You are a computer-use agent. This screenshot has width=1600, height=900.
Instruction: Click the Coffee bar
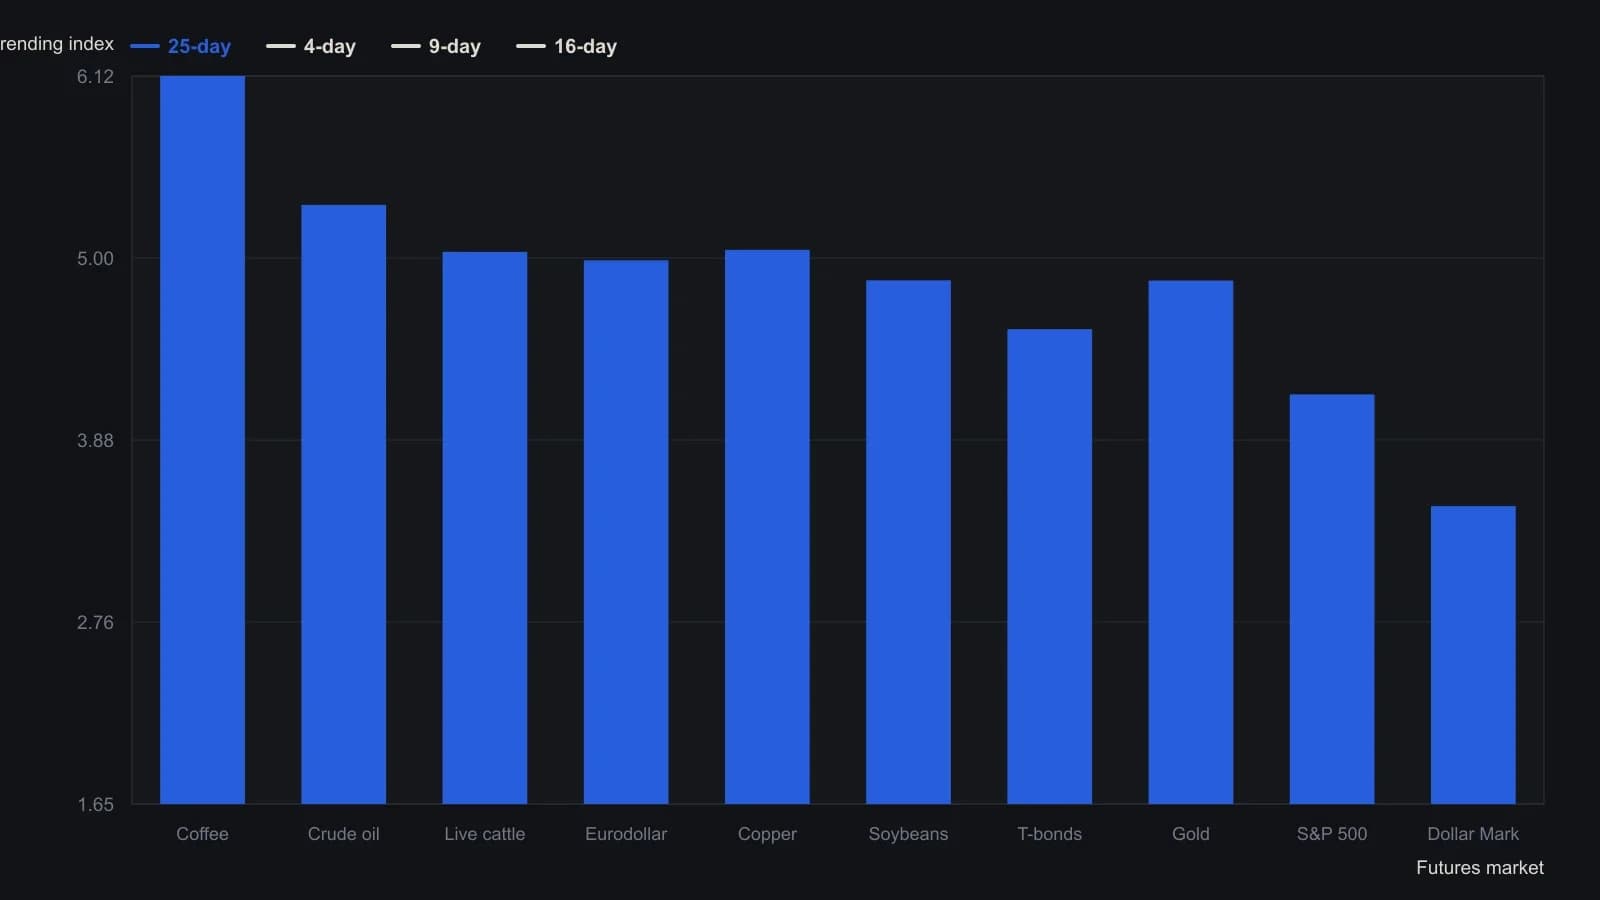tap(202, 440)
